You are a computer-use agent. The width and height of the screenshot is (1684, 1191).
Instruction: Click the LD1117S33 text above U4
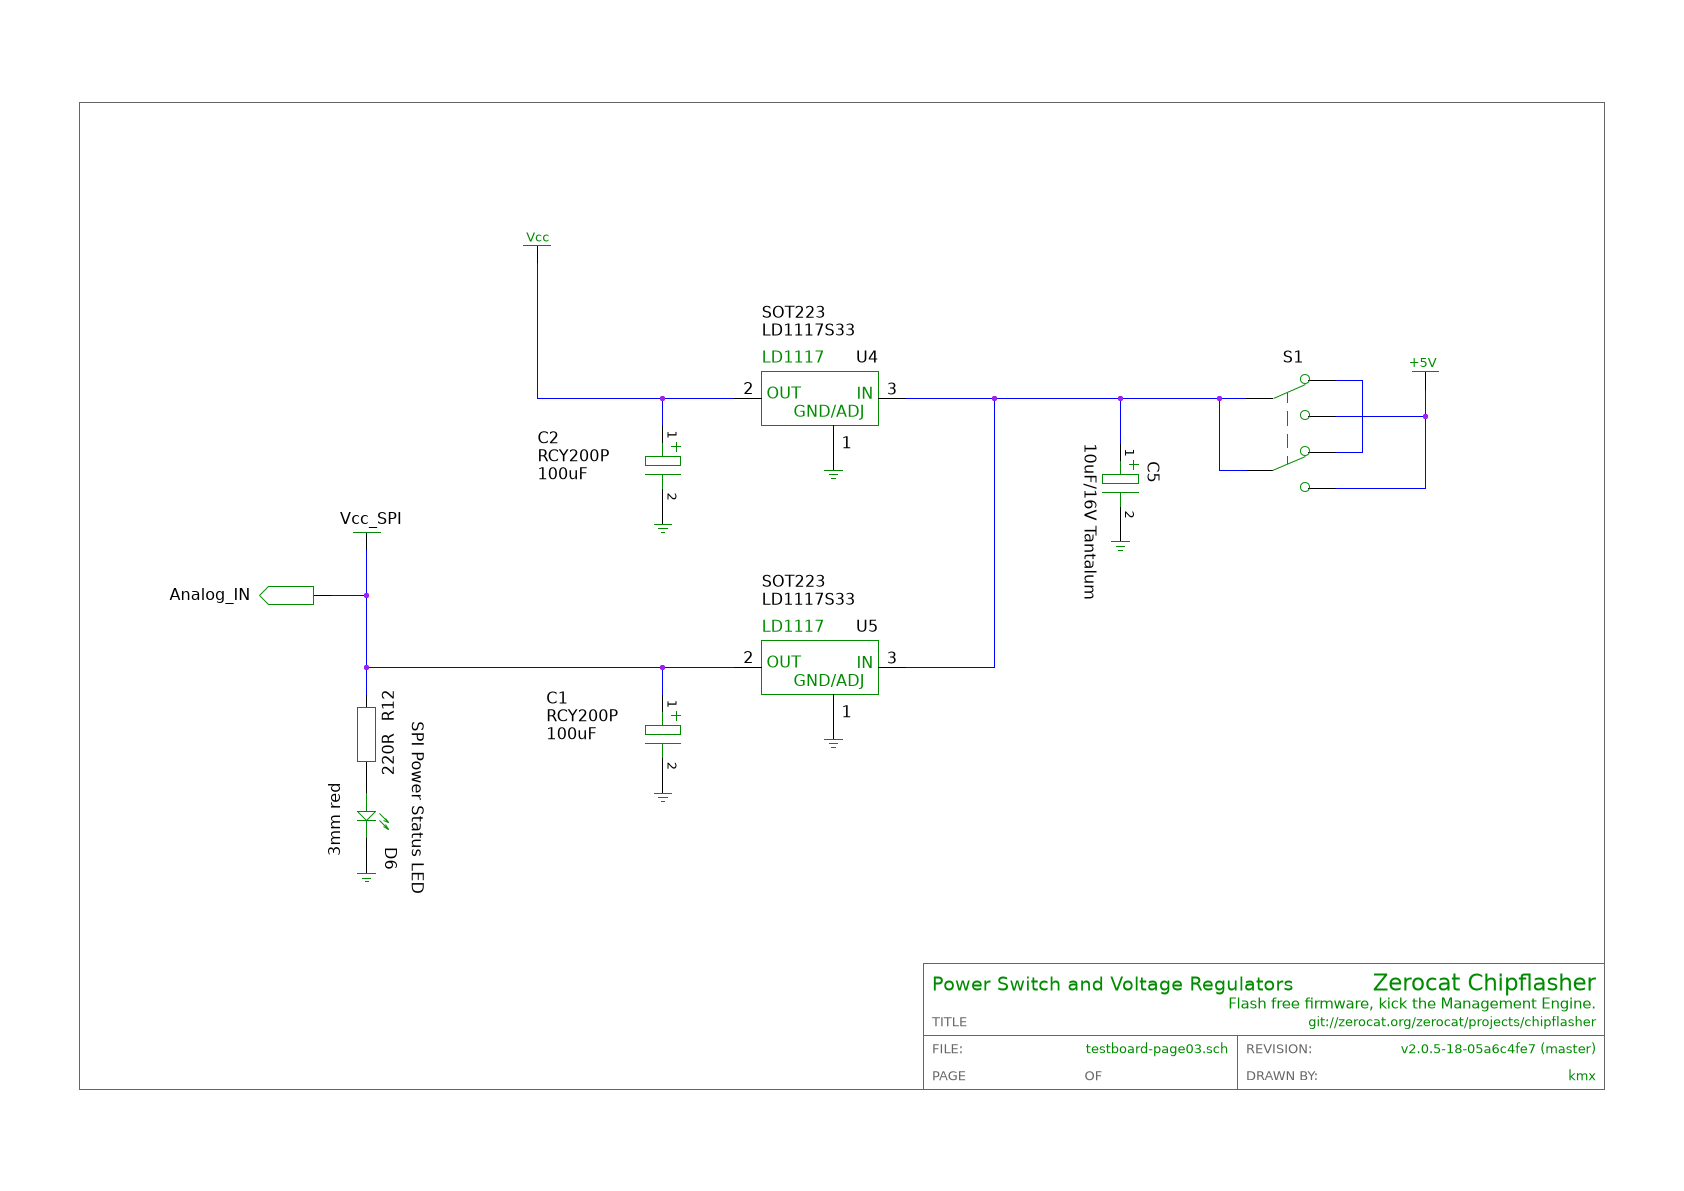coord(808,330)
